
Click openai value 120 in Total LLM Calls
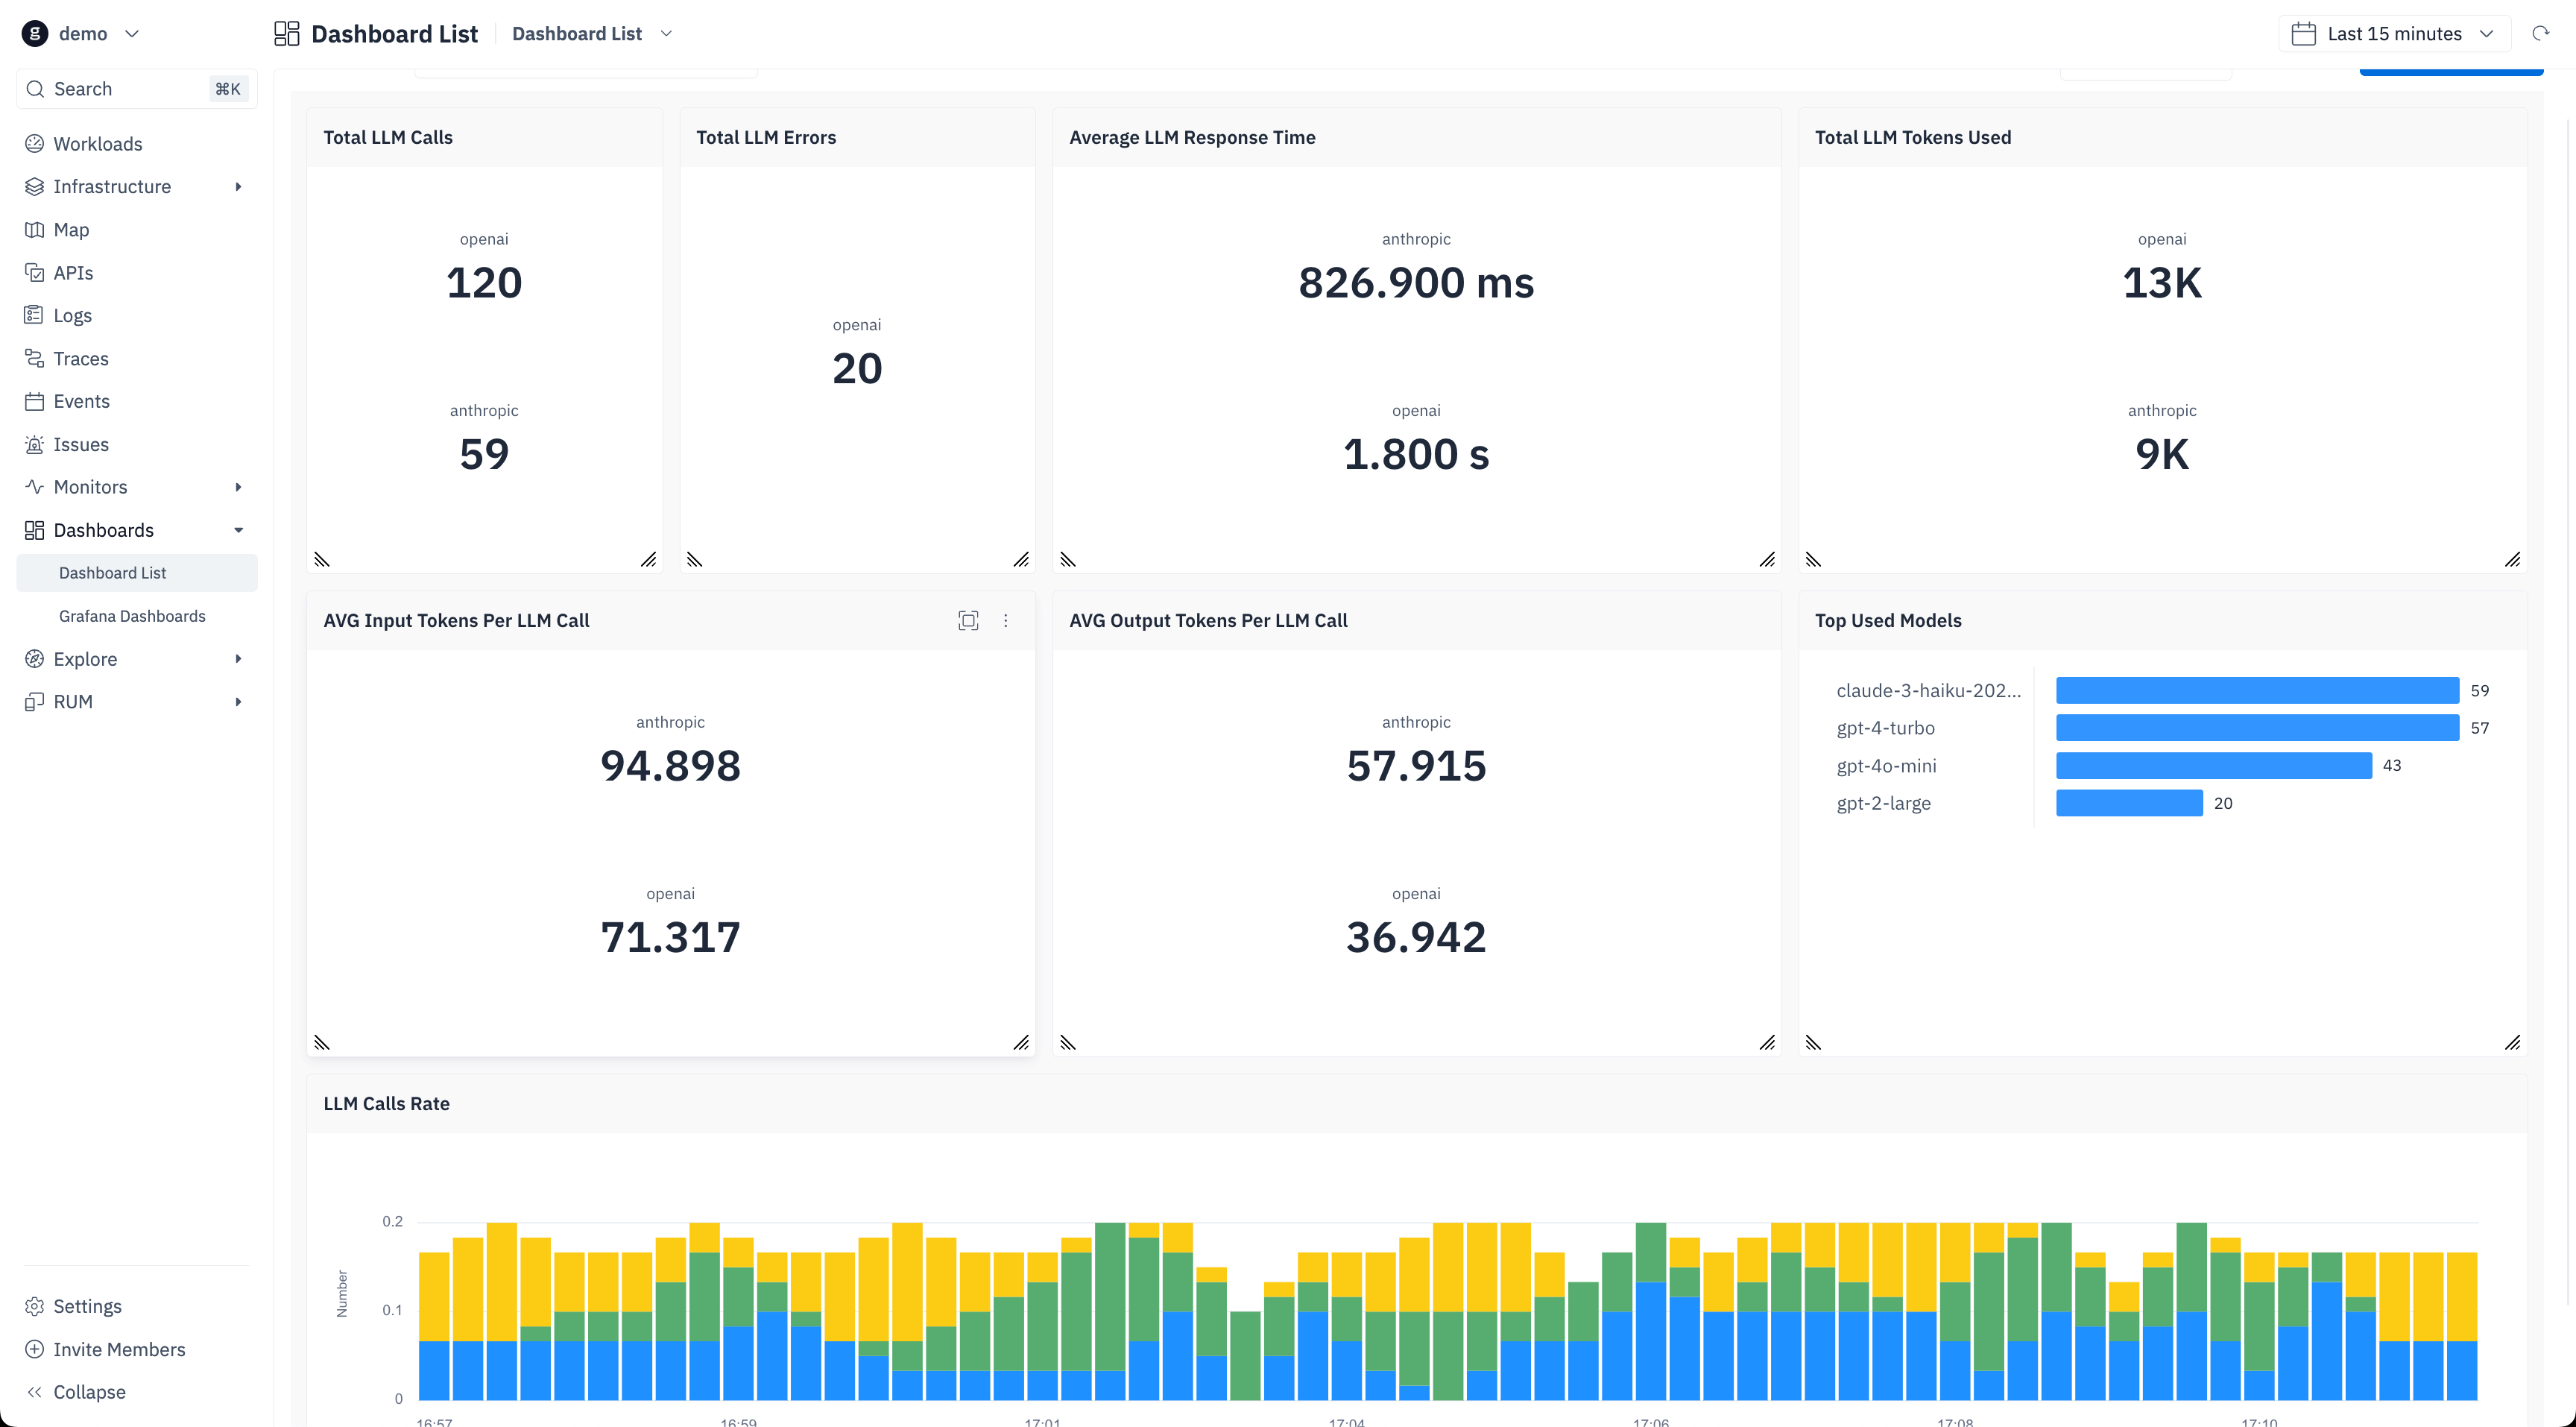pyautogui.click(x=484, y=283)
